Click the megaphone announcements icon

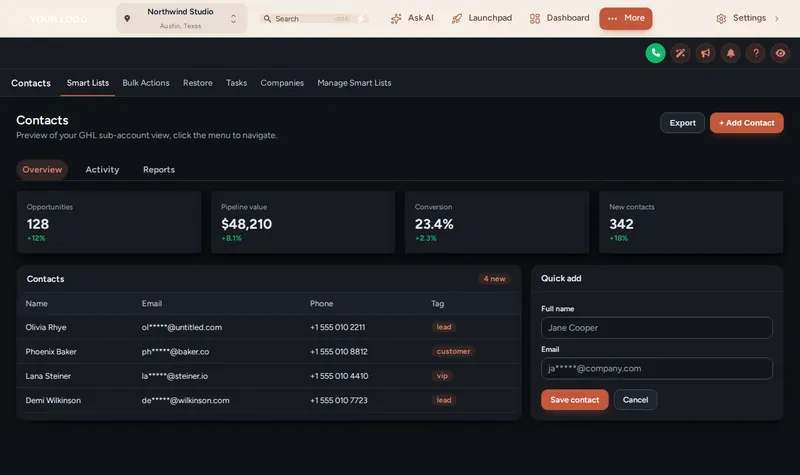click(705, 53)
